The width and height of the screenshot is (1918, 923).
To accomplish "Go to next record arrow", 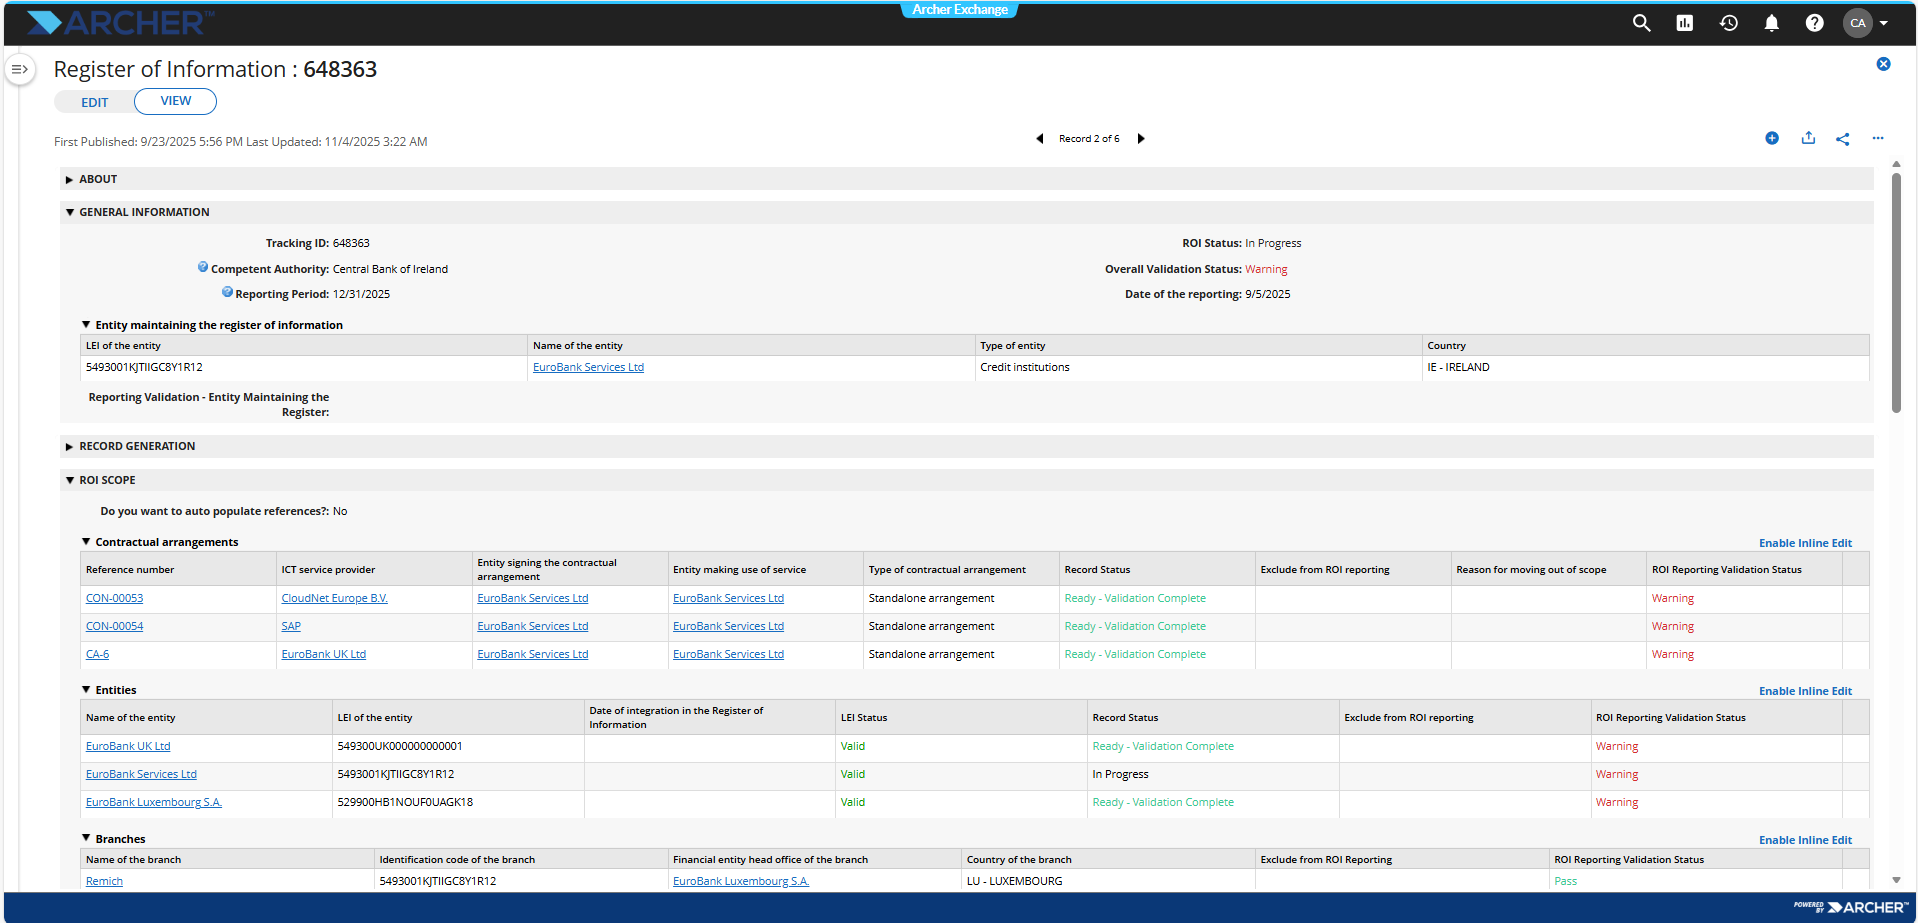I will click(x=1141, y=139).
